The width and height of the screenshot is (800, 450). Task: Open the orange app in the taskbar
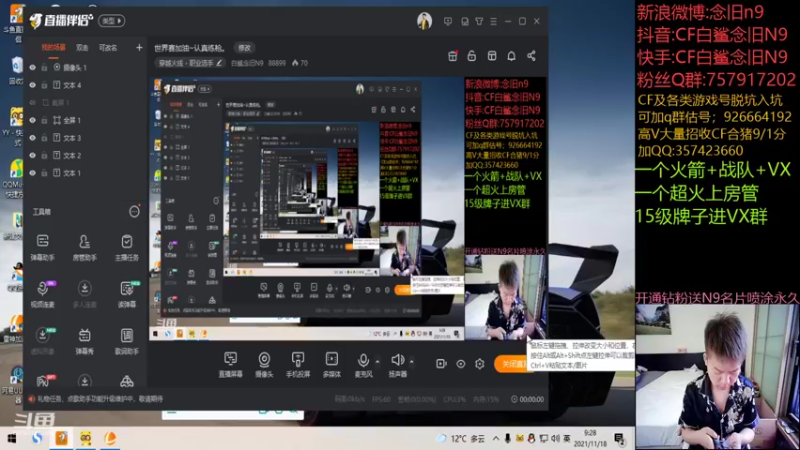62,438
